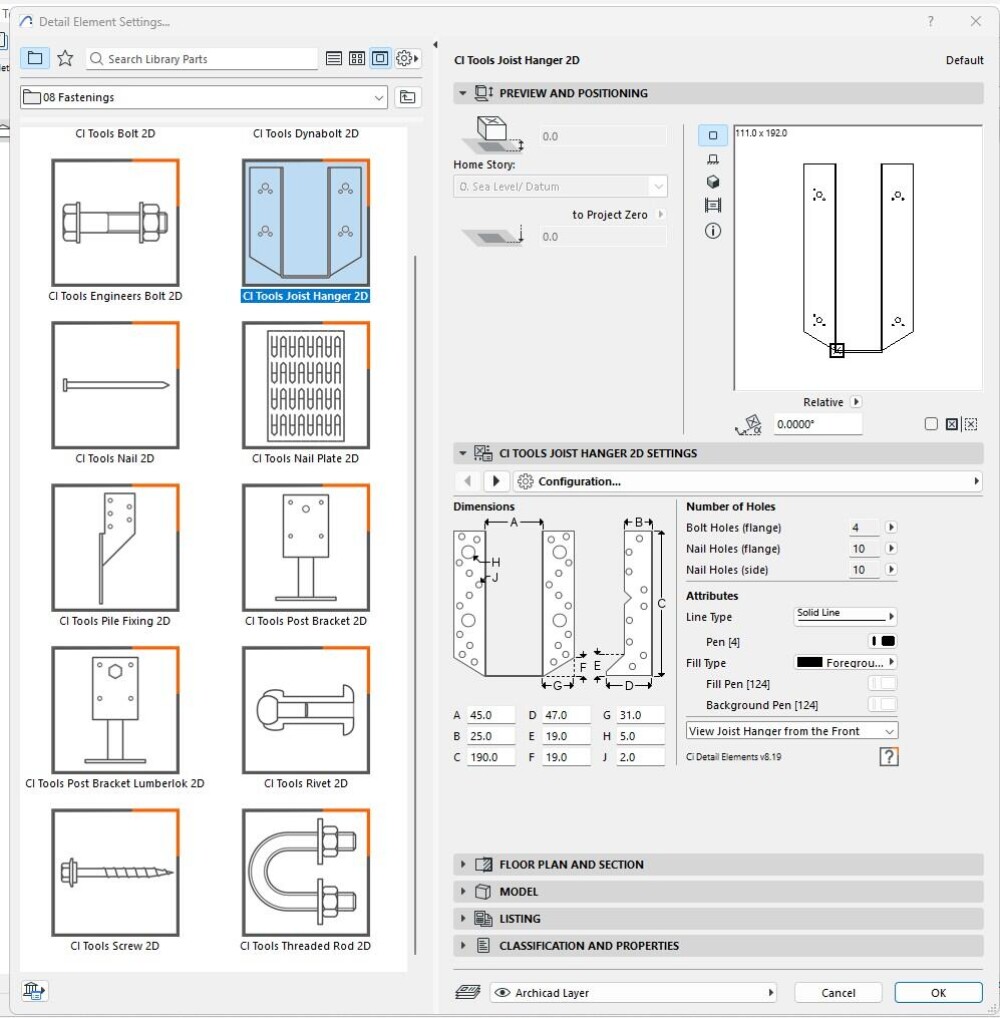
Task: Toggle the Background Pen [124] switch
Action: 882,705
